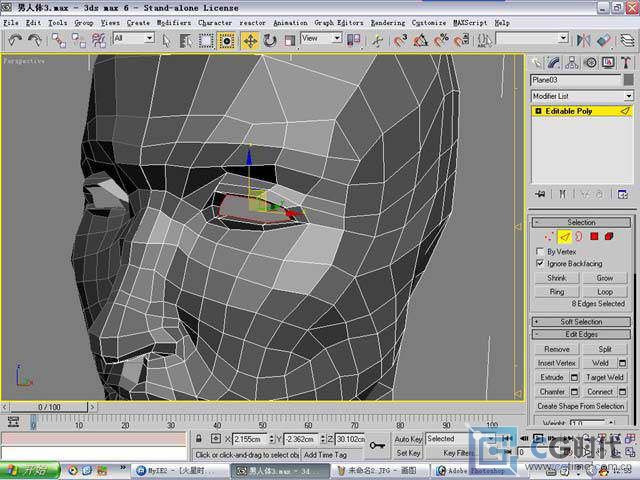Switch to the Display command panel tab

(x=608, y=63)
